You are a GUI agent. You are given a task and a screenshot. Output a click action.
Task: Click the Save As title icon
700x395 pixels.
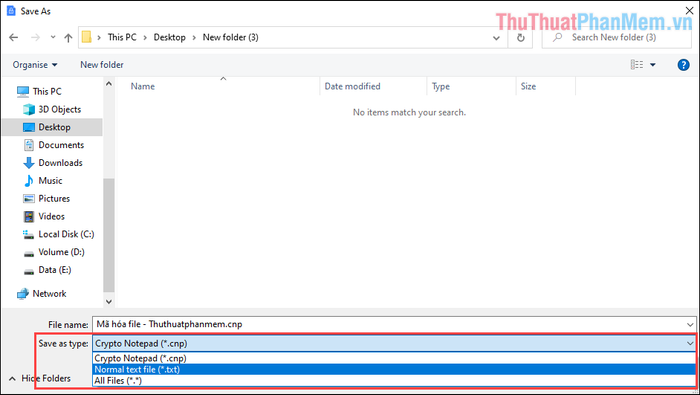[11, 11]
